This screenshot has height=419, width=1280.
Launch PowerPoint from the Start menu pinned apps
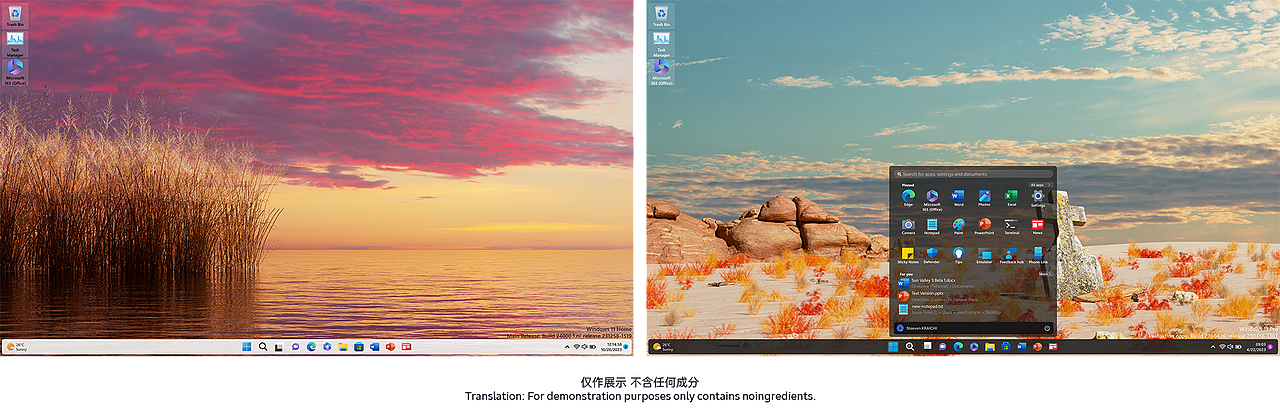point(984,227)
